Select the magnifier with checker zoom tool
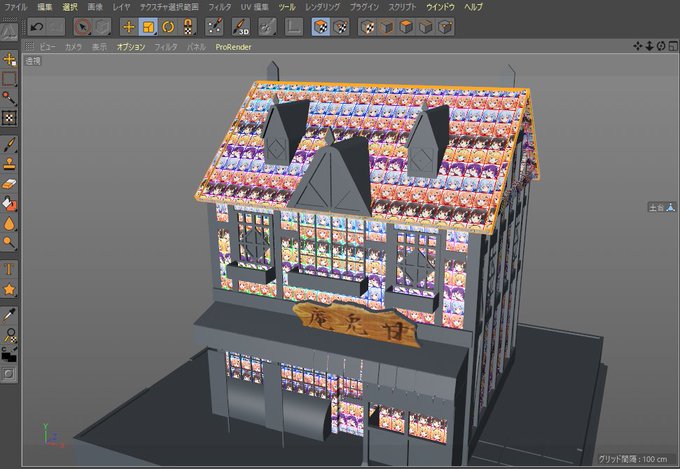Screen dimensions: 680x469 tap(9, 335)
